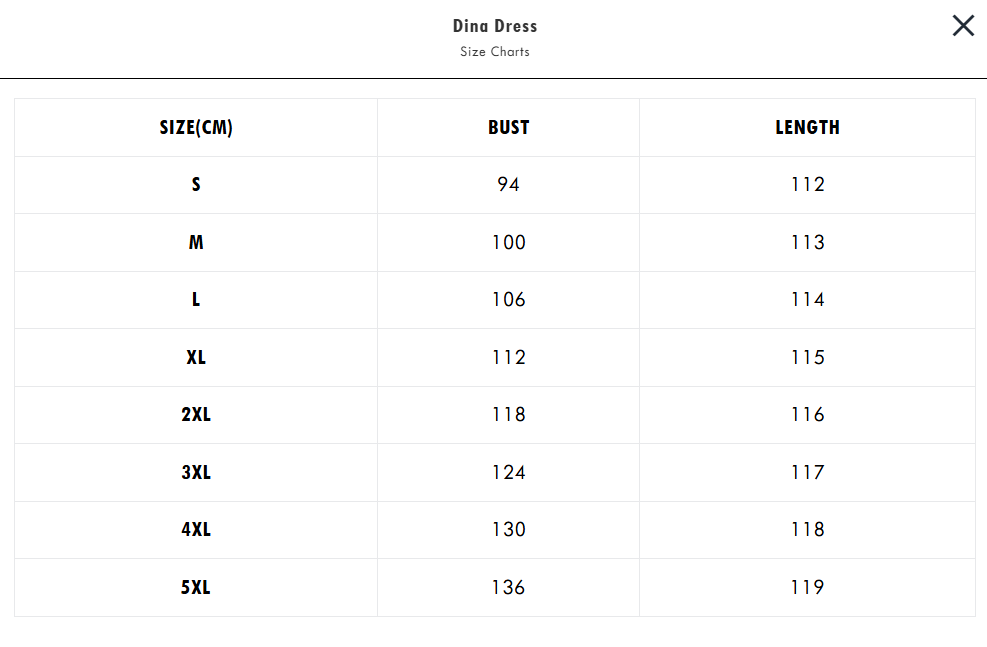Click the Dina Dress title

495,26
